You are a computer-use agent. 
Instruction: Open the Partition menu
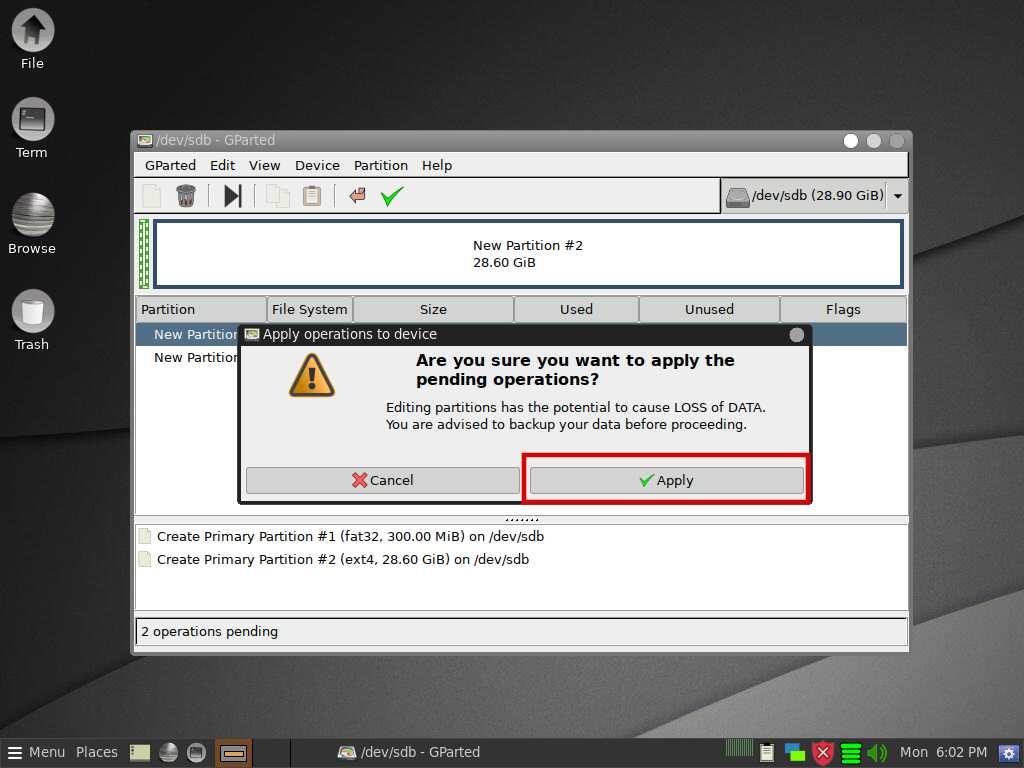(x=380, y=165)
